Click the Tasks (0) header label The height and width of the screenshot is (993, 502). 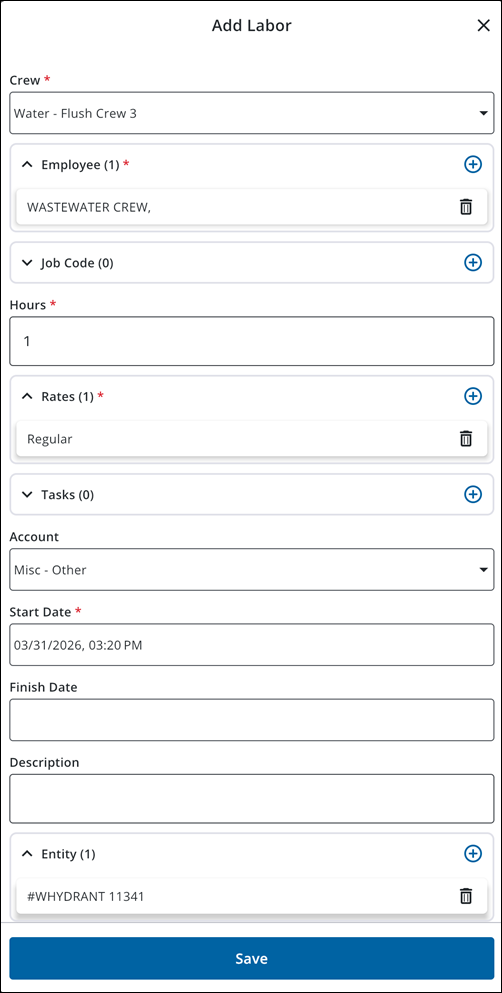[x=68, y=495]
